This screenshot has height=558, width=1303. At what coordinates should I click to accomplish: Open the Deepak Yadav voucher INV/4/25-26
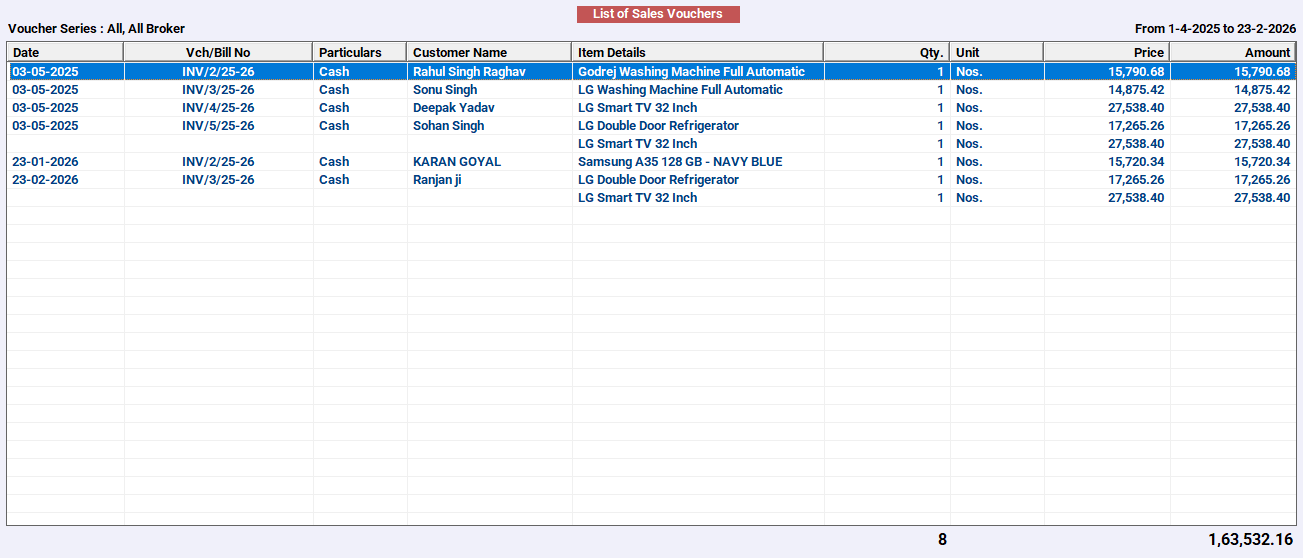[x=218, y=108]
